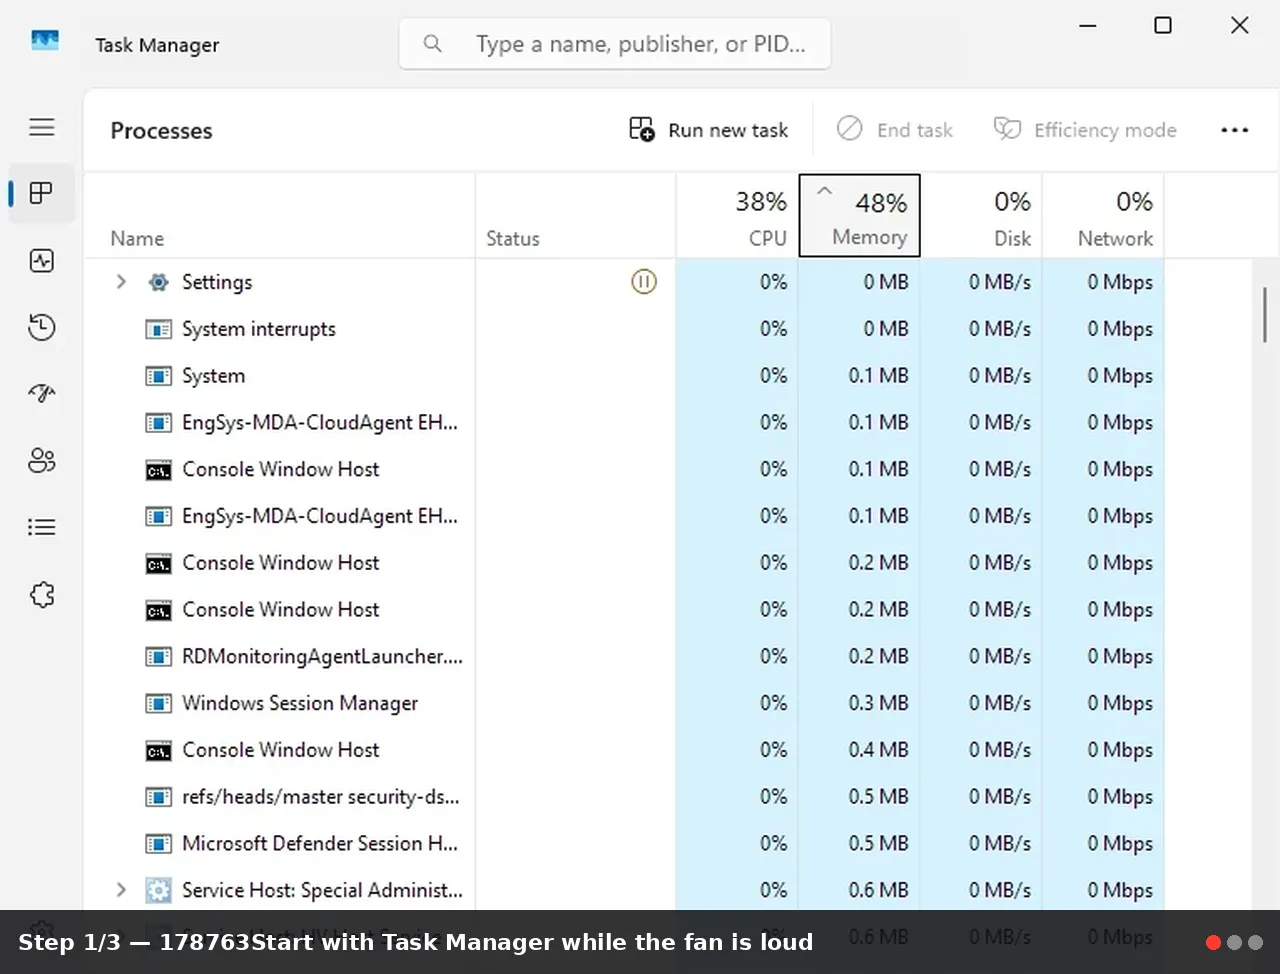
Task: Sort by the CPU column header
Action: 738,216
